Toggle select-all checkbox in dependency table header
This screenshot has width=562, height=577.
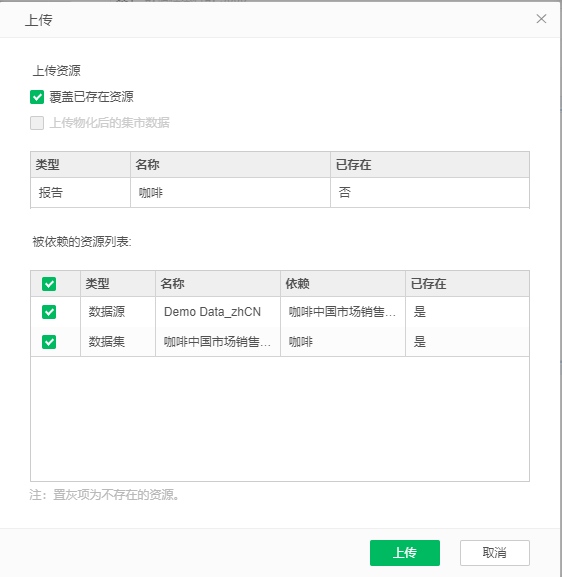coord(49,284)
